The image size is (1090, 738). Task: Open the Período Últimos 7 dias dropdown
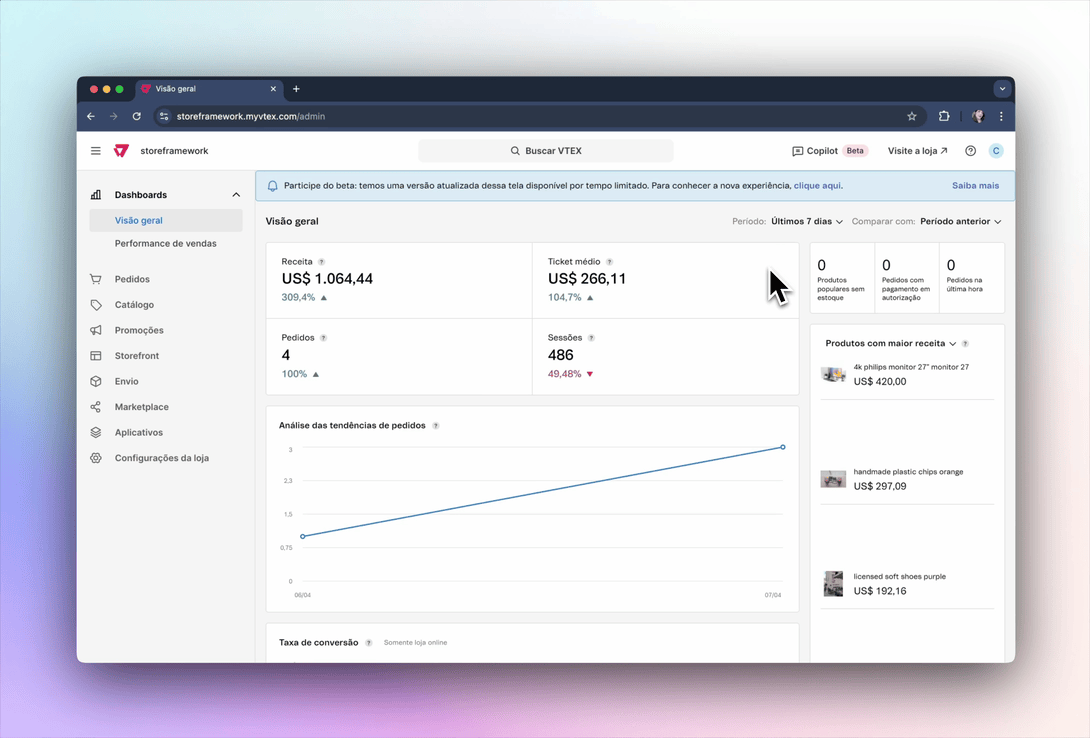[806, 222]
